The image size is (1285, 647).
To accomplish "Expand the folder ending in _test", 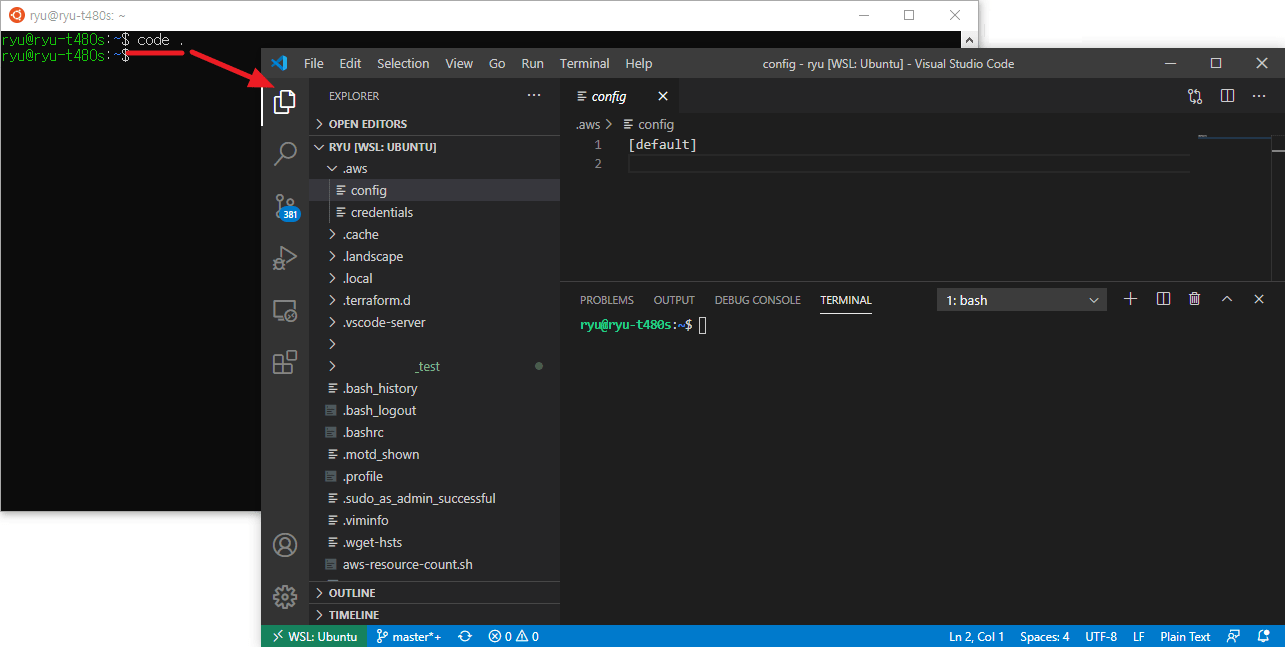I will pyautogui.click(x=435, y=367).
